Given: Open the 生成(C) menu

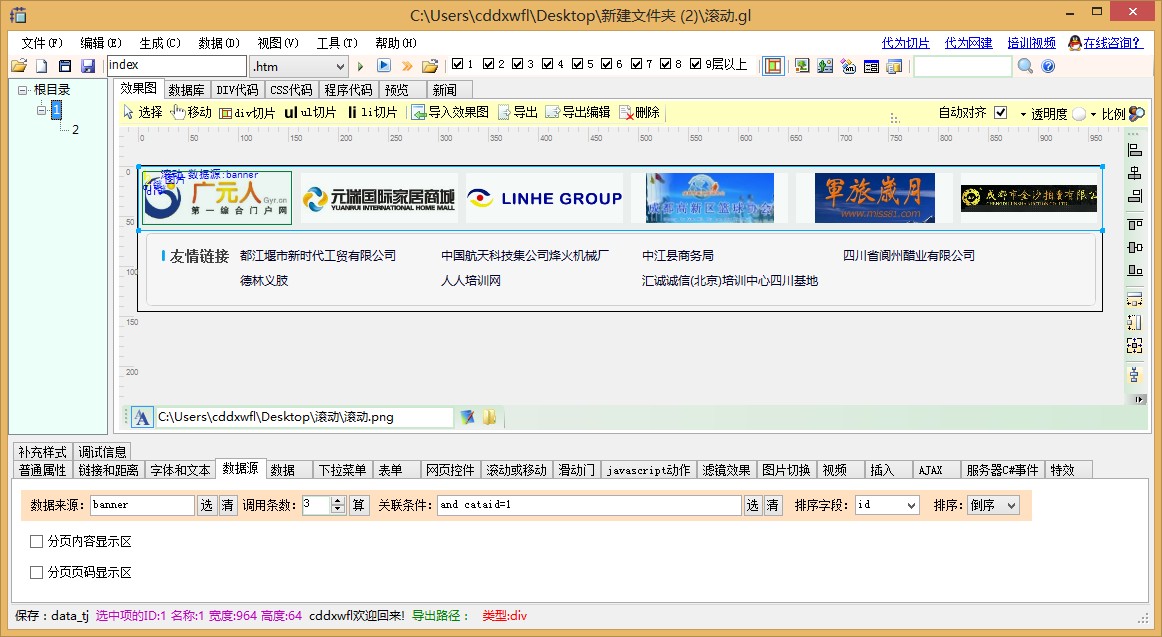Looking at the screenshot, I should tap(160, 43).
